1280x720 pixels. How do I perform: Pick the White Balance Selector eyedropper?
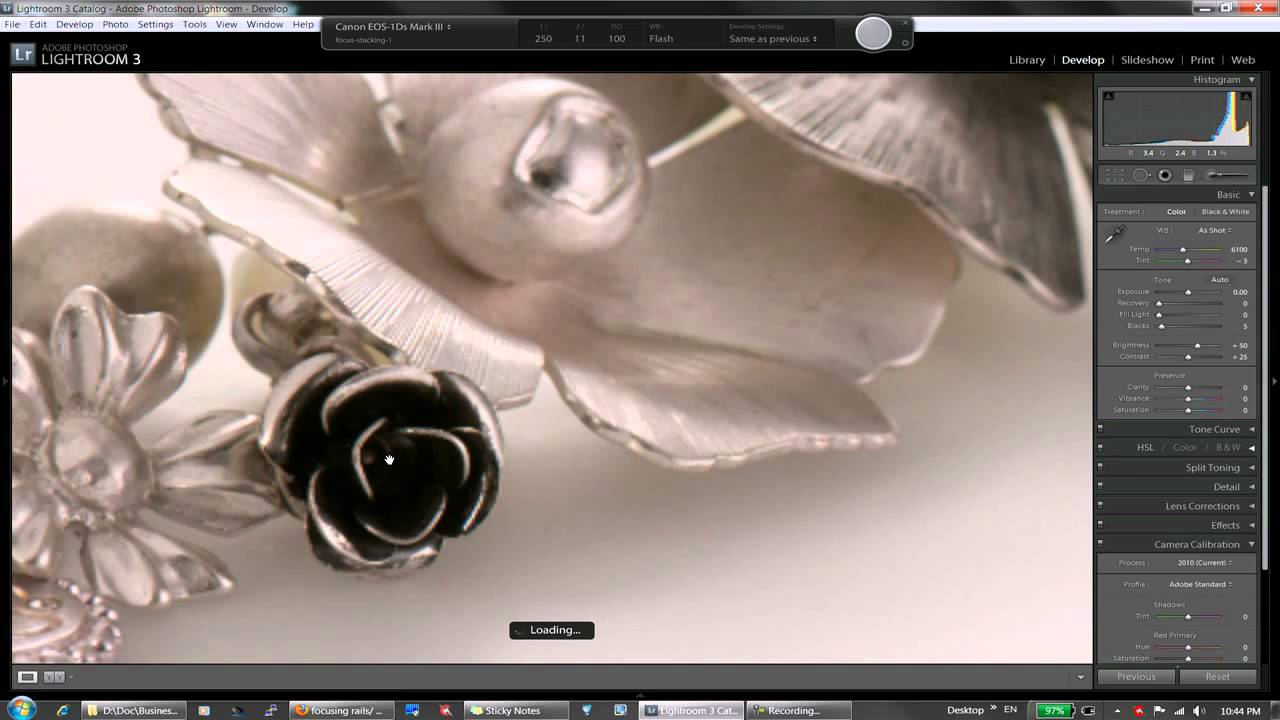click(1114, 235)
